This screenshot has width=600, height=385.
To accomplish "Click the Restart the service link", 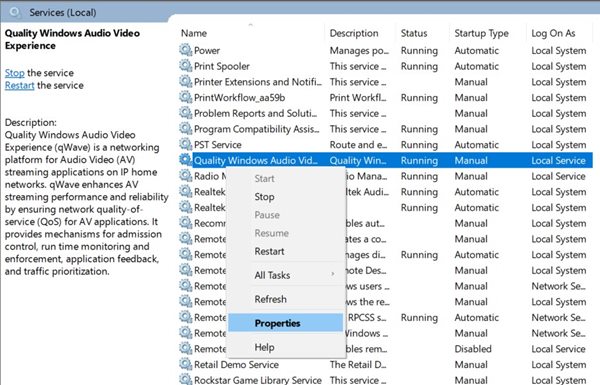I will (20, 85).
